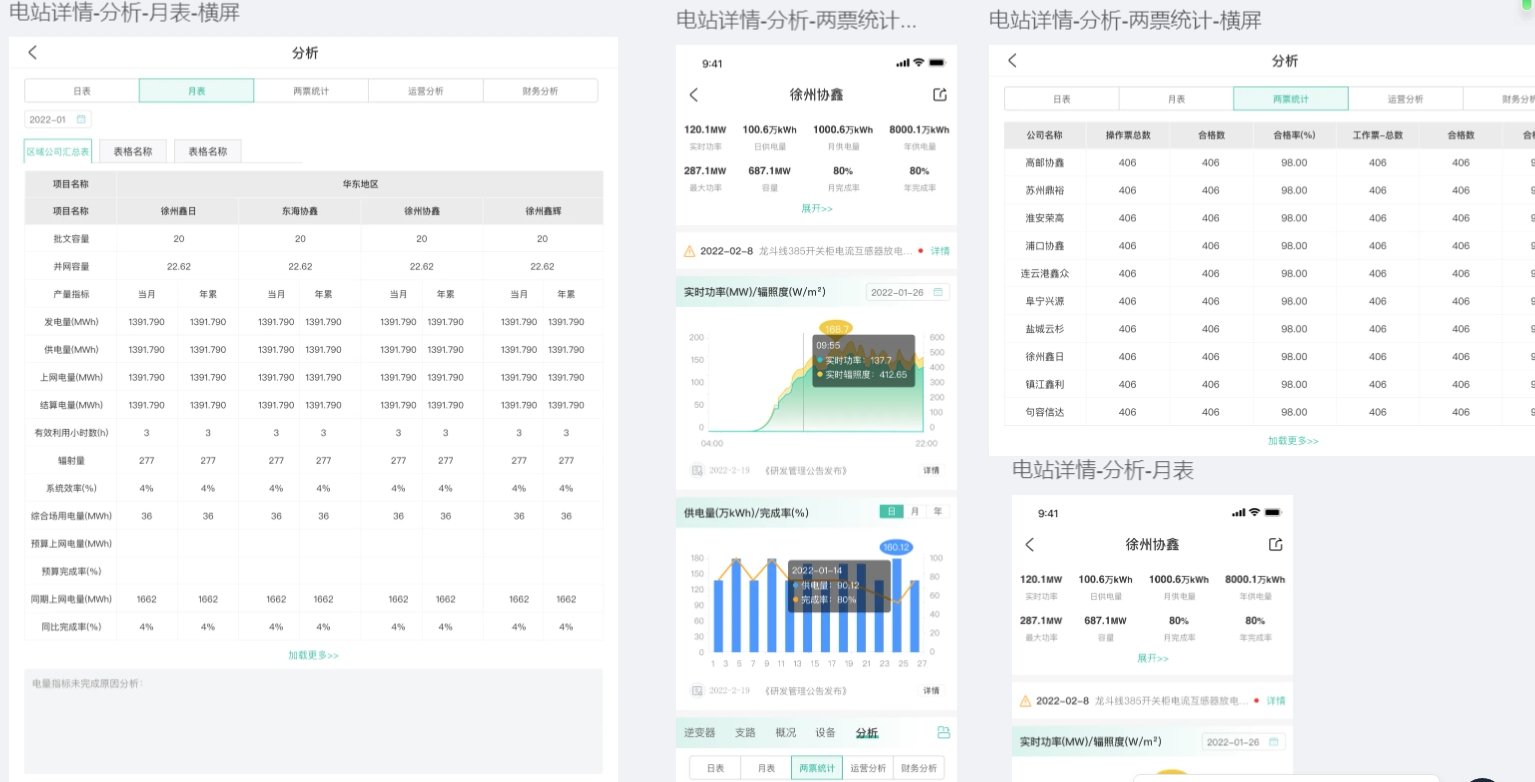1535x782 pixels.
Task: Select 日 toggle on 供电量 chart
Action: click(891, 512)
